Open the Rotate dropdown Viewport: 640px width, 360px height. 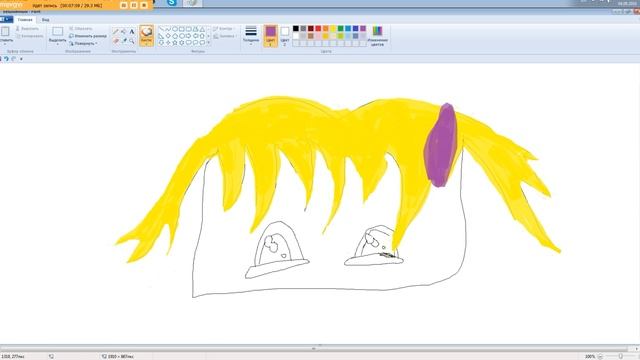[x=83, y=43]
